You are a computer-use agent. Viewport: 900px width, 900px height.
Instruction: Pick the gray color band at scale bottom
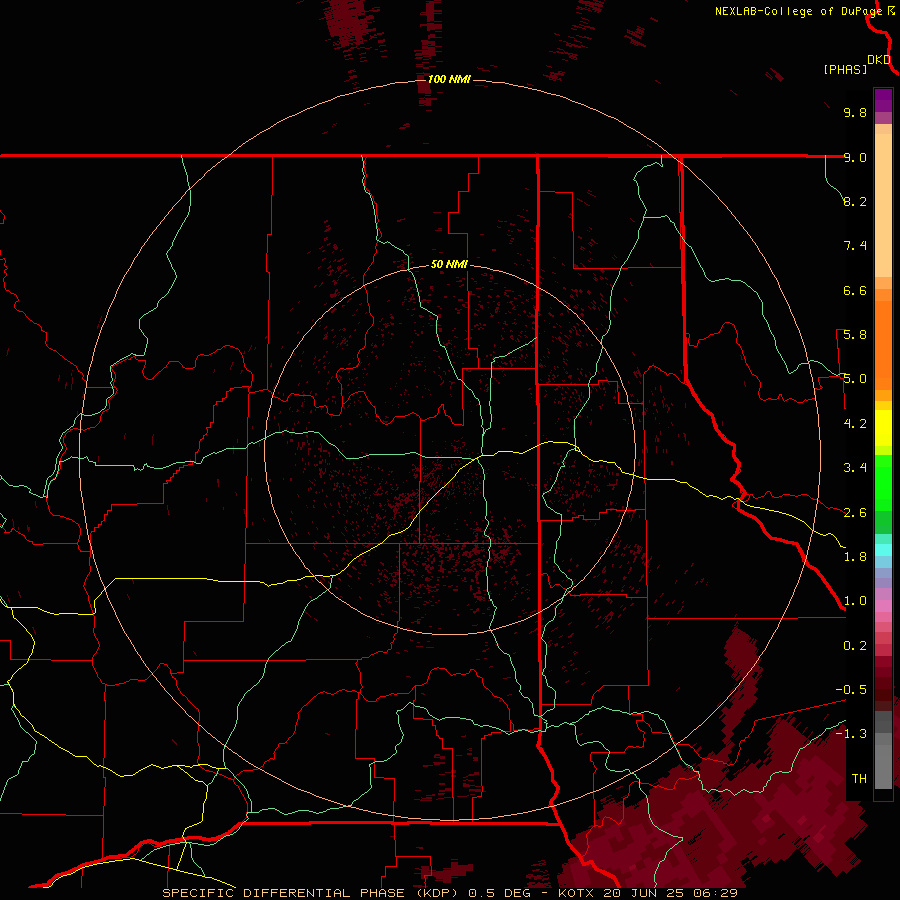click(x=883, y=763)
